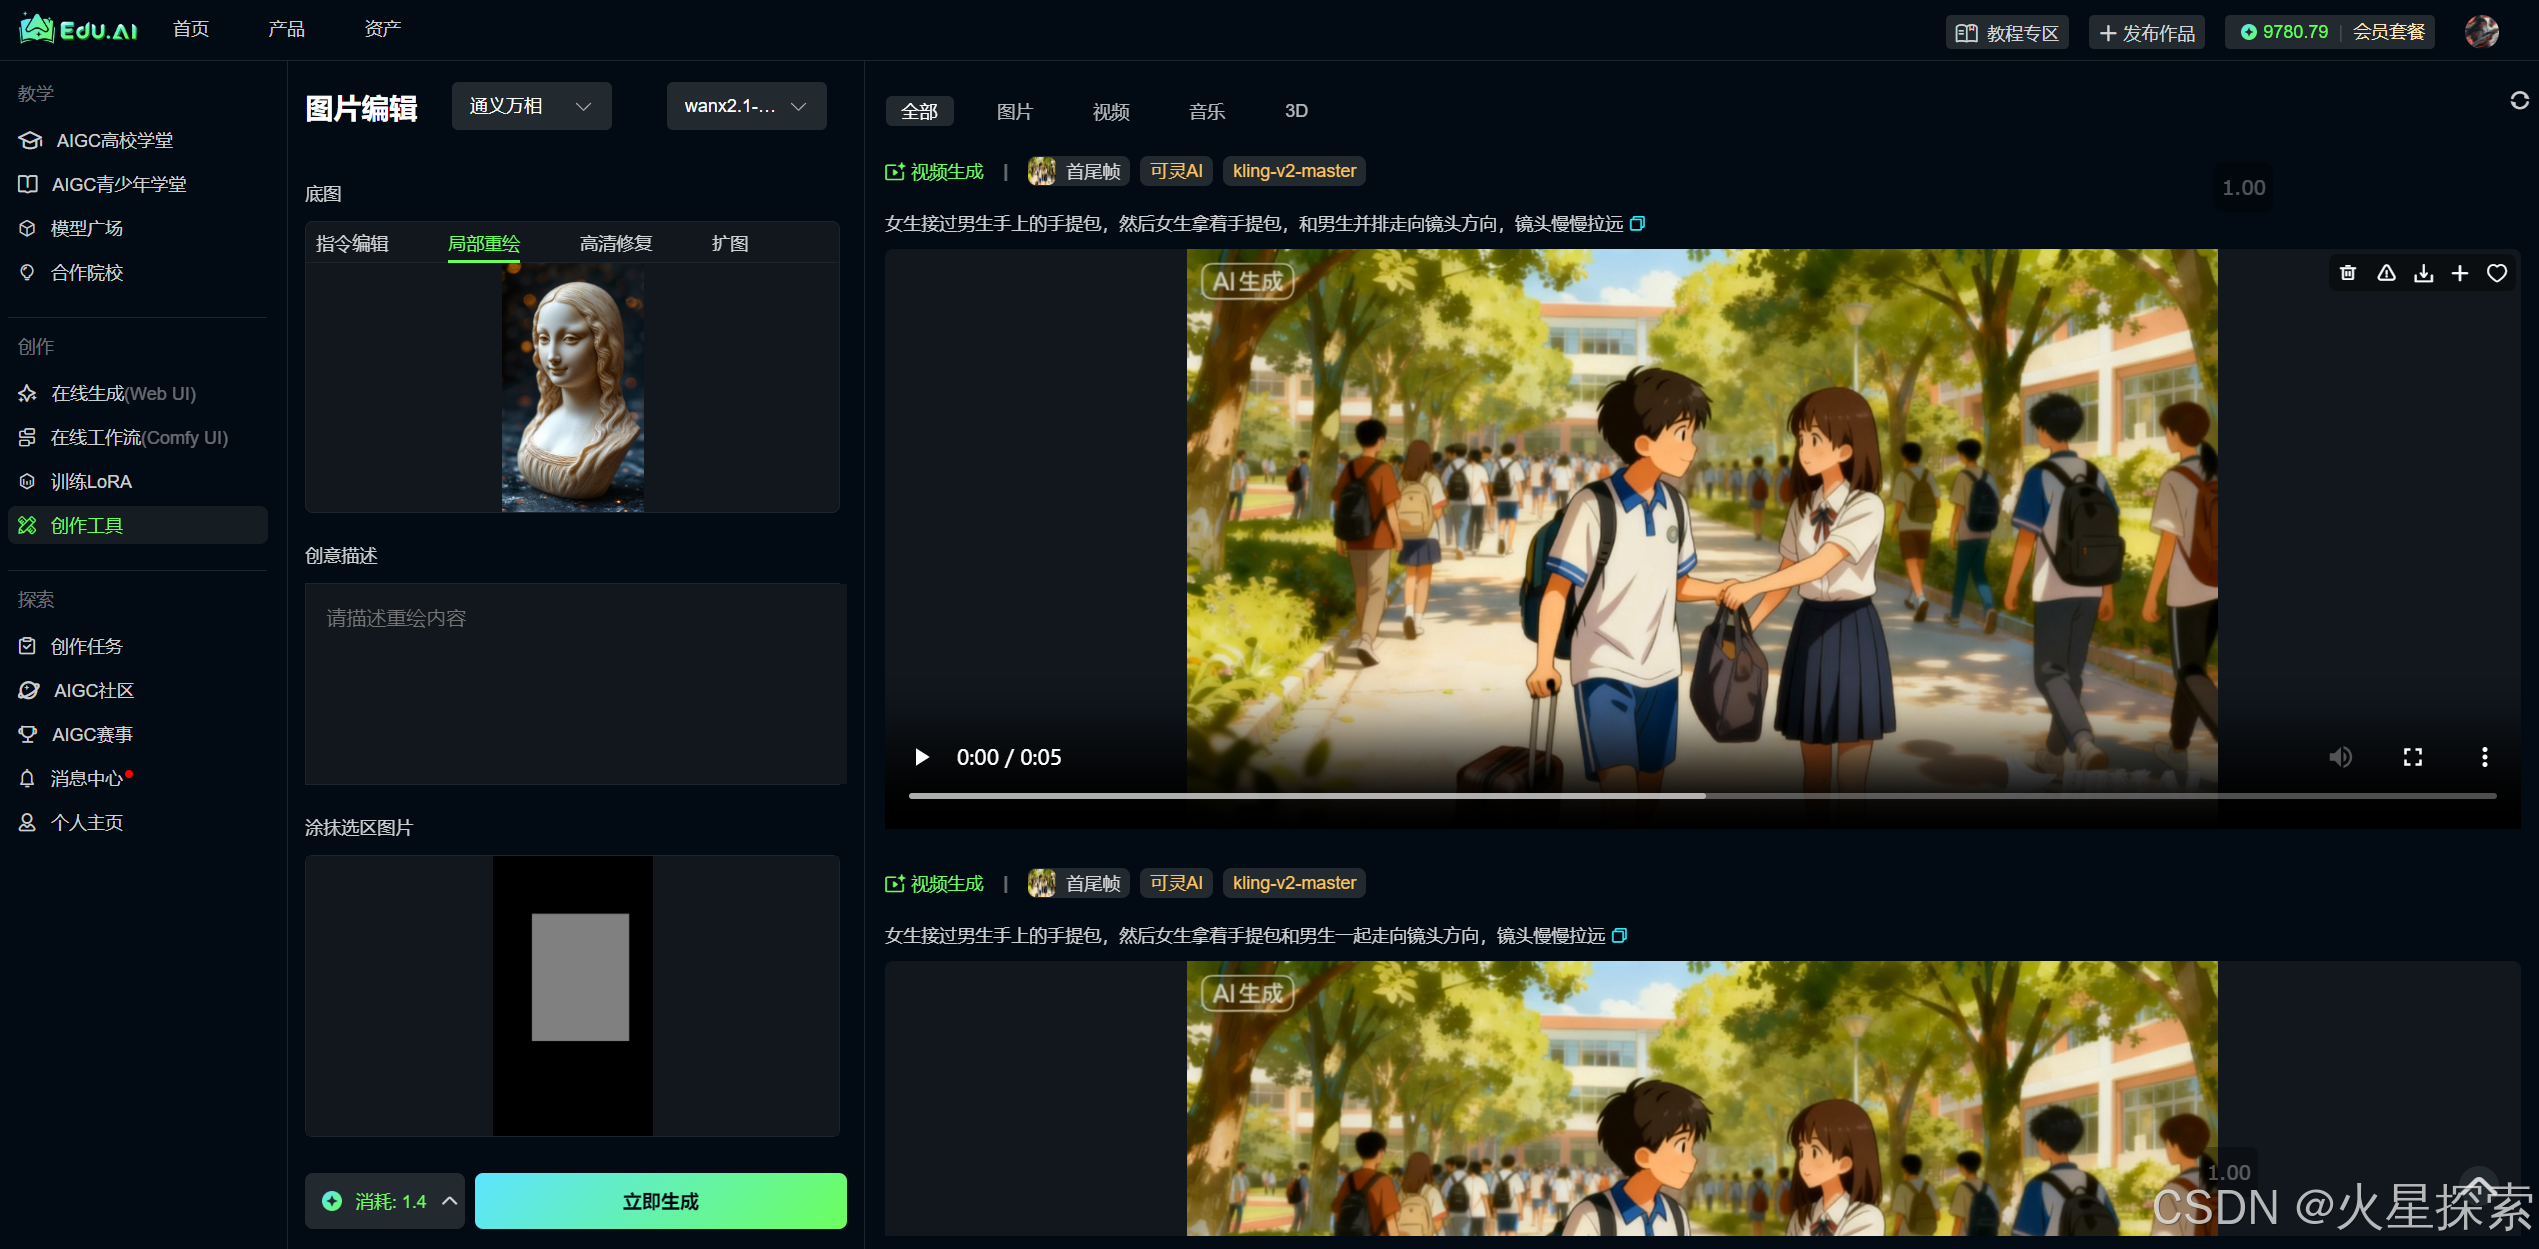Screen dimensions: 2539x1249
Task: Toggle fullscreen on the first video
Action: [2413, 757]
